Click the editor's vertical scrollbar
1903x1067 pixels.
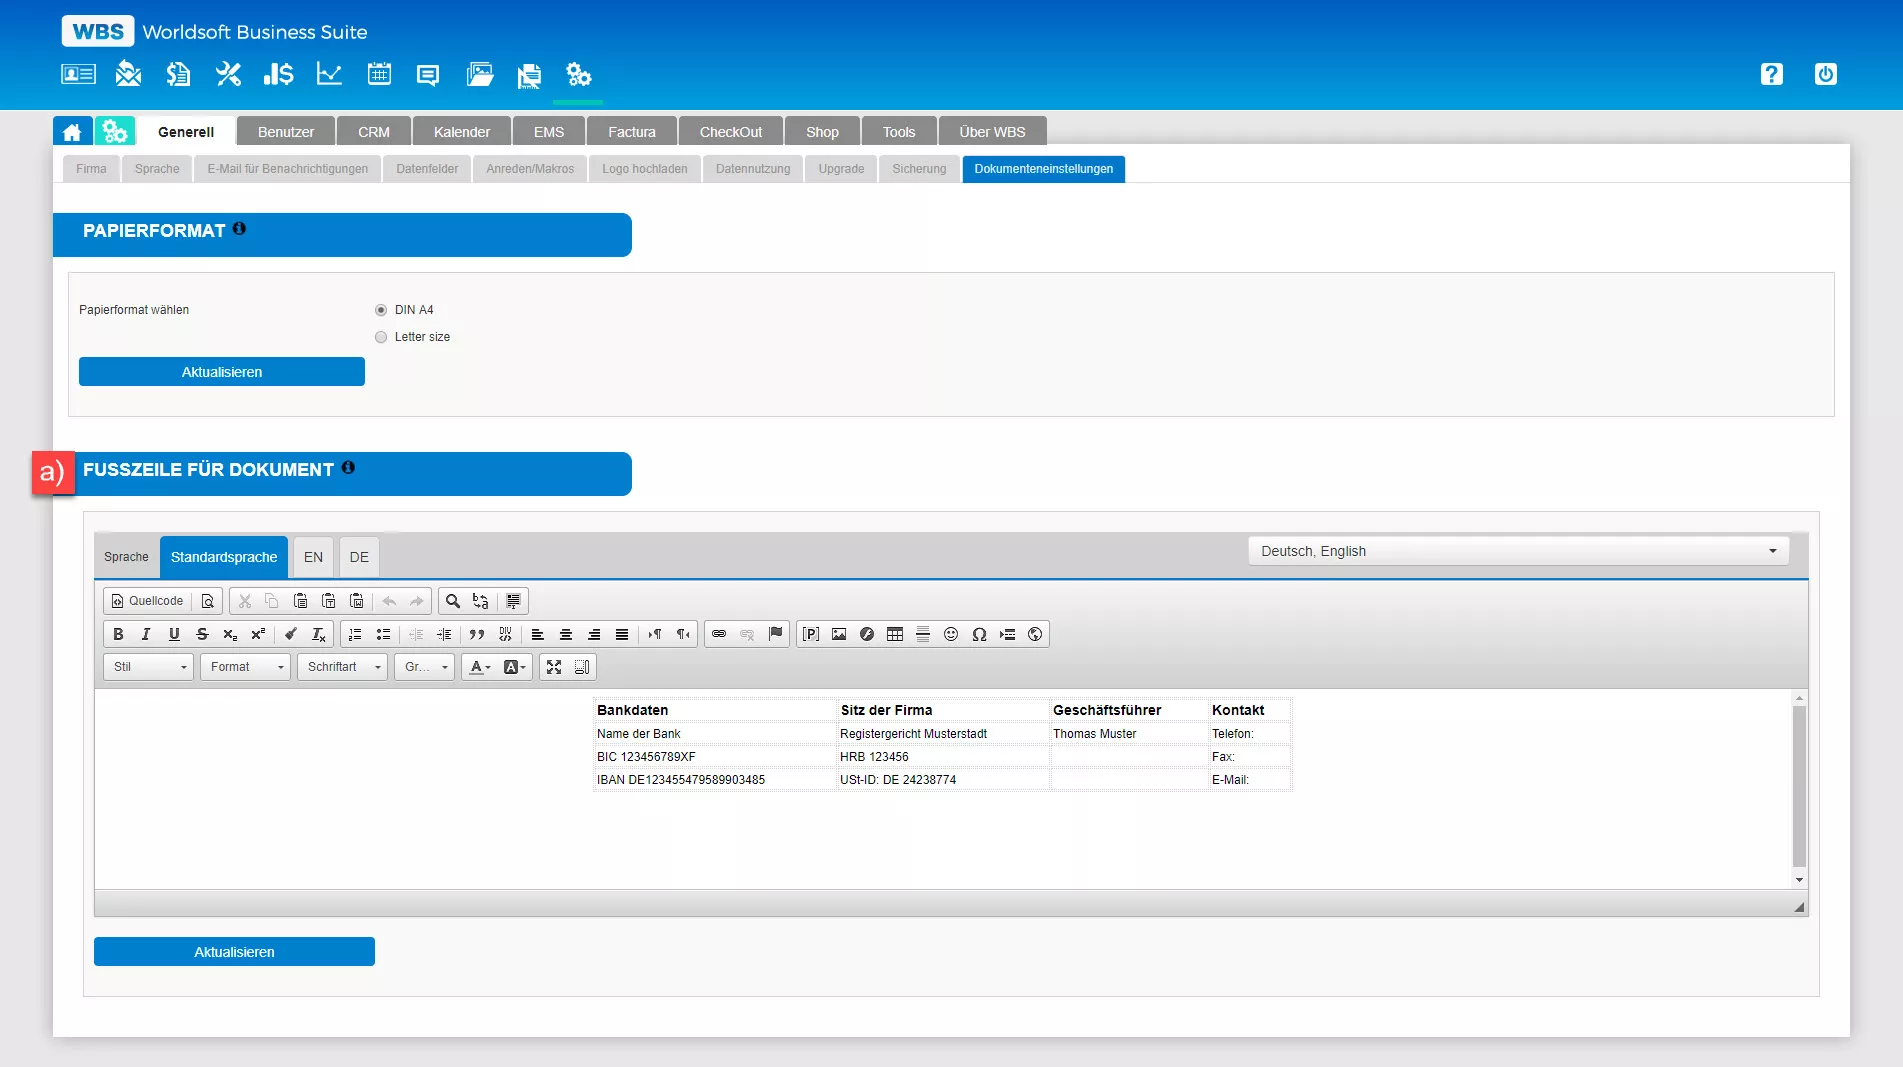[1800, 788]
